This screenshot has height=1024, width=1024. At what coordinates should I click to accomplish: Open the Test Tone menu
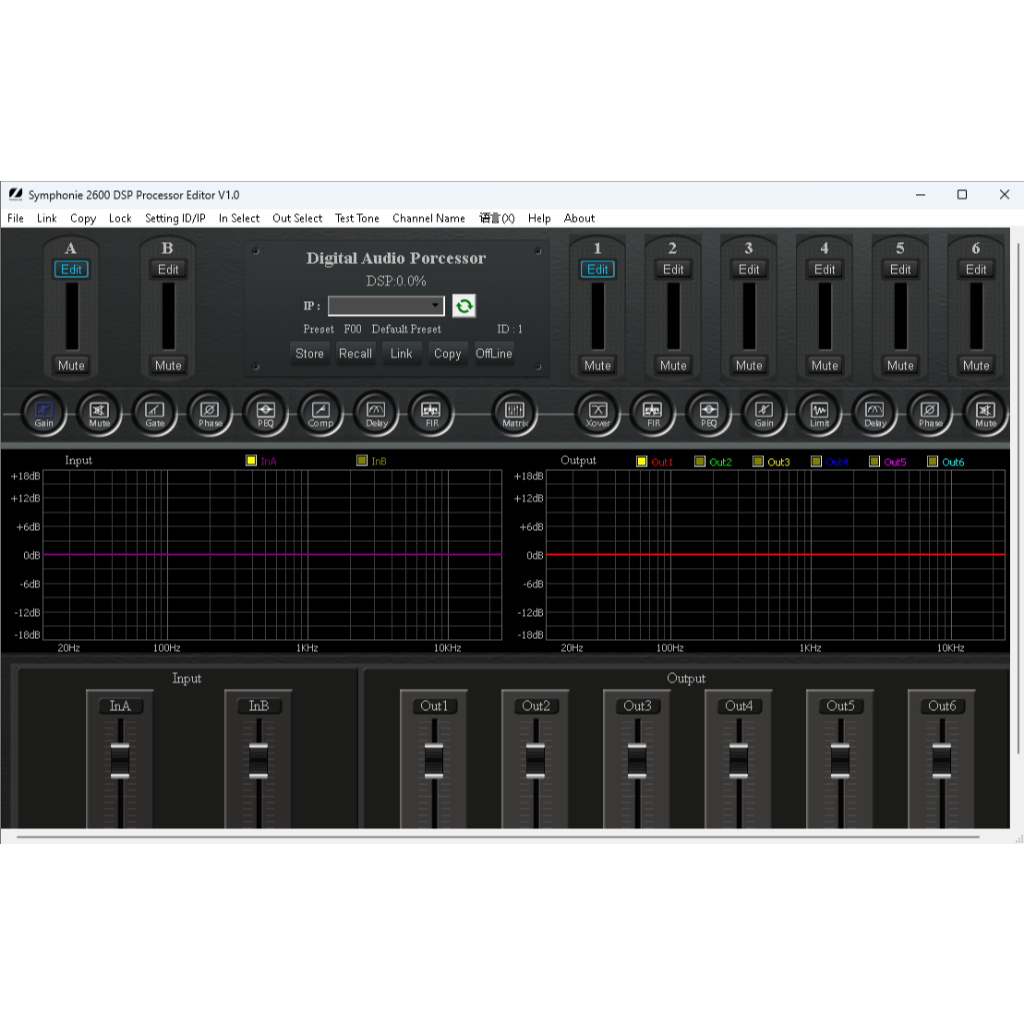pyautogui.click(x=357, y=218)
